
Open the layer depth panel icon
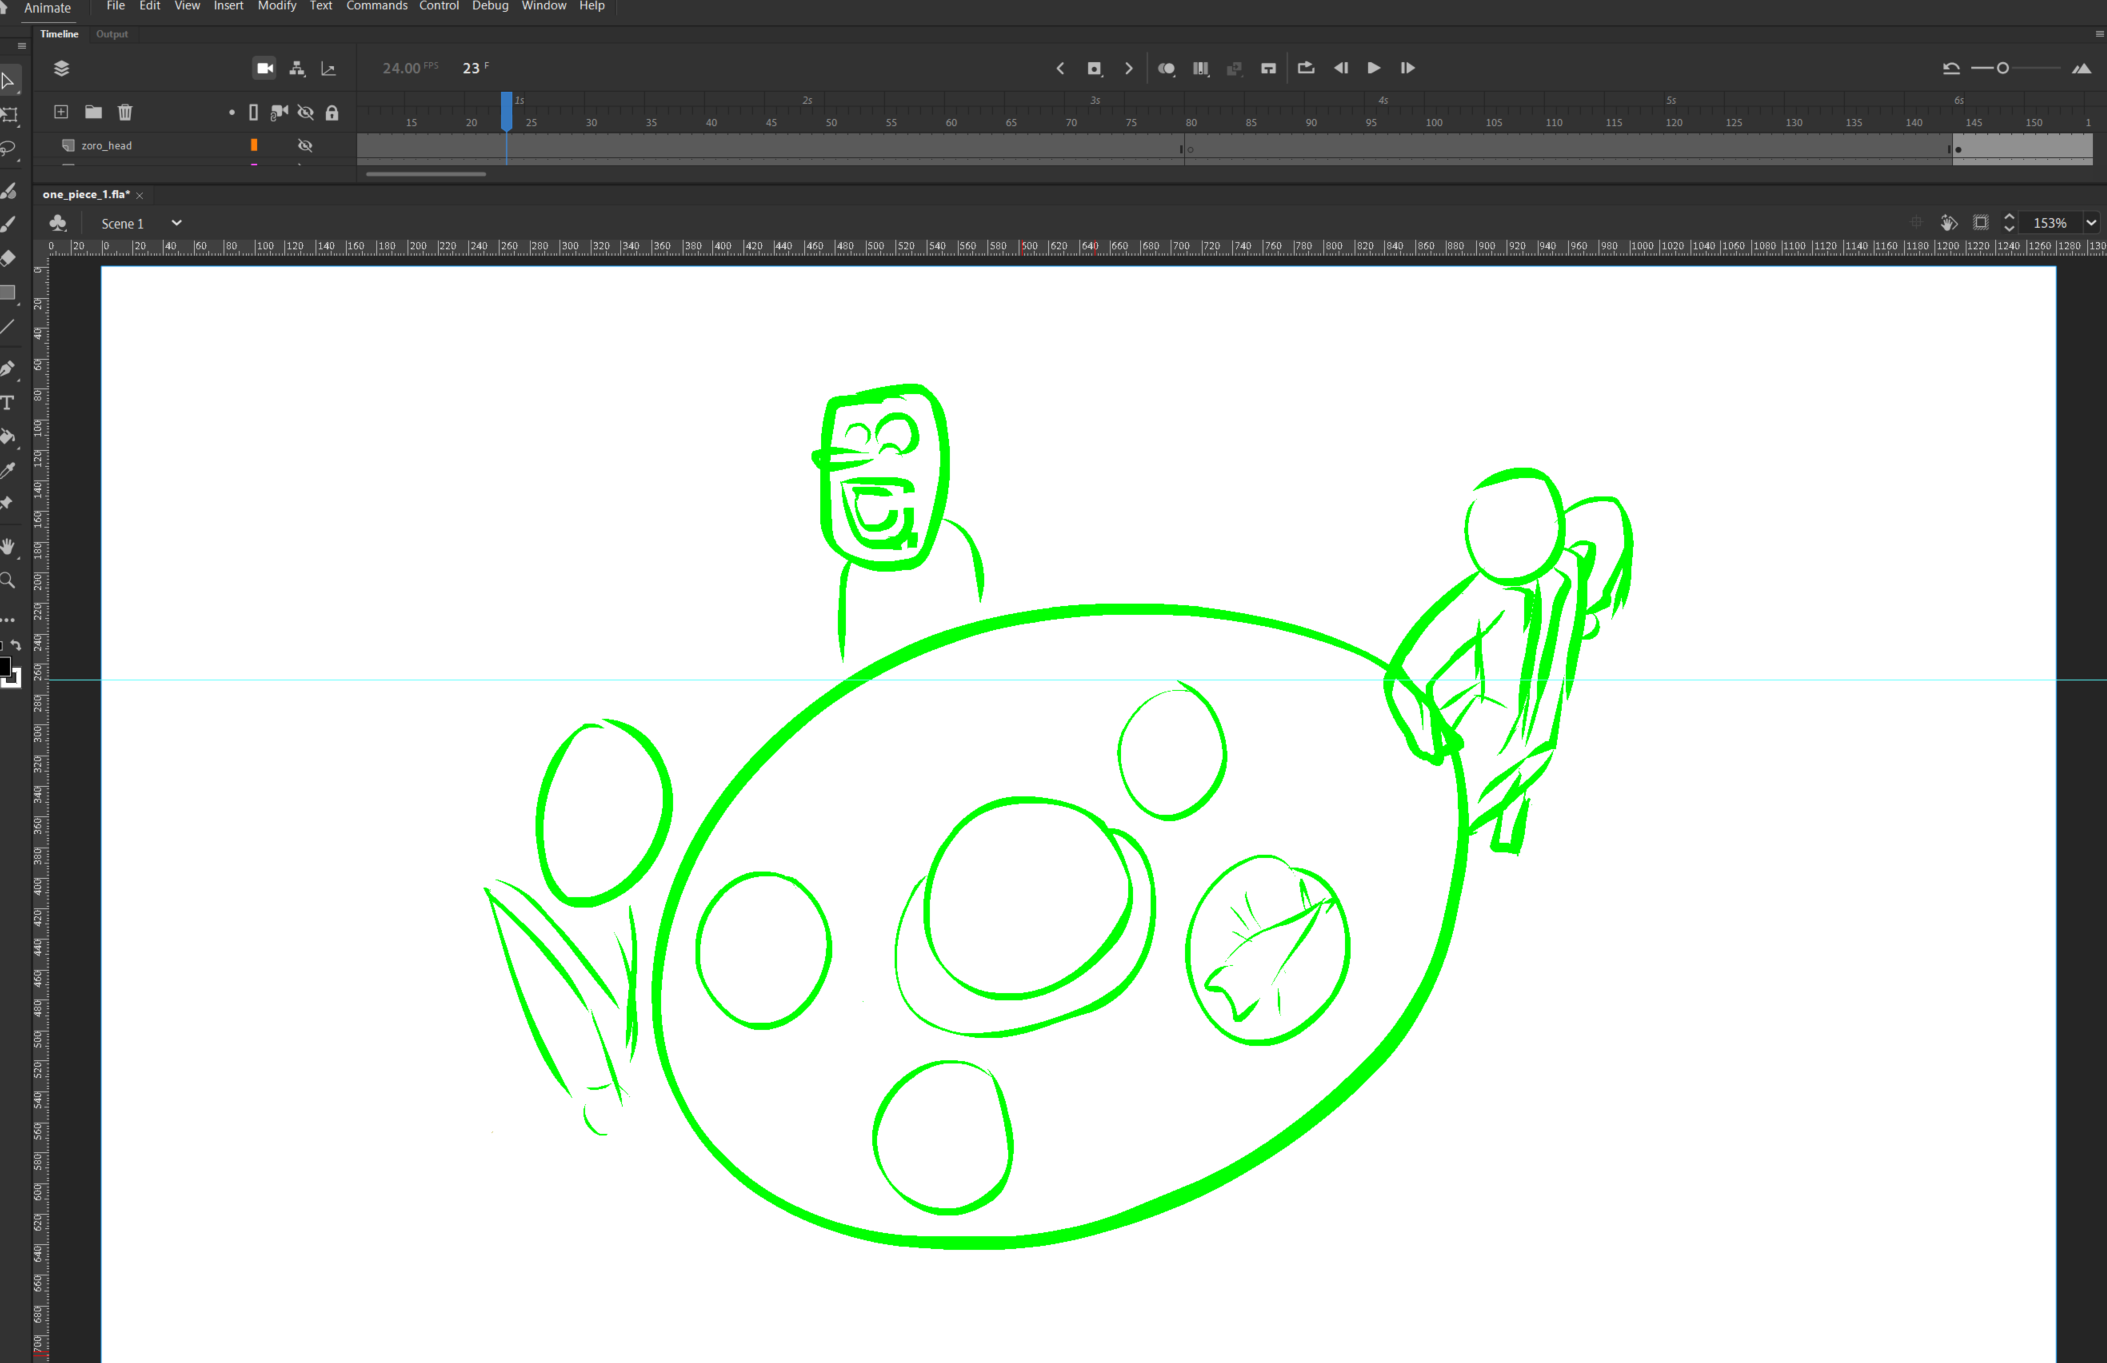point(328,68)
